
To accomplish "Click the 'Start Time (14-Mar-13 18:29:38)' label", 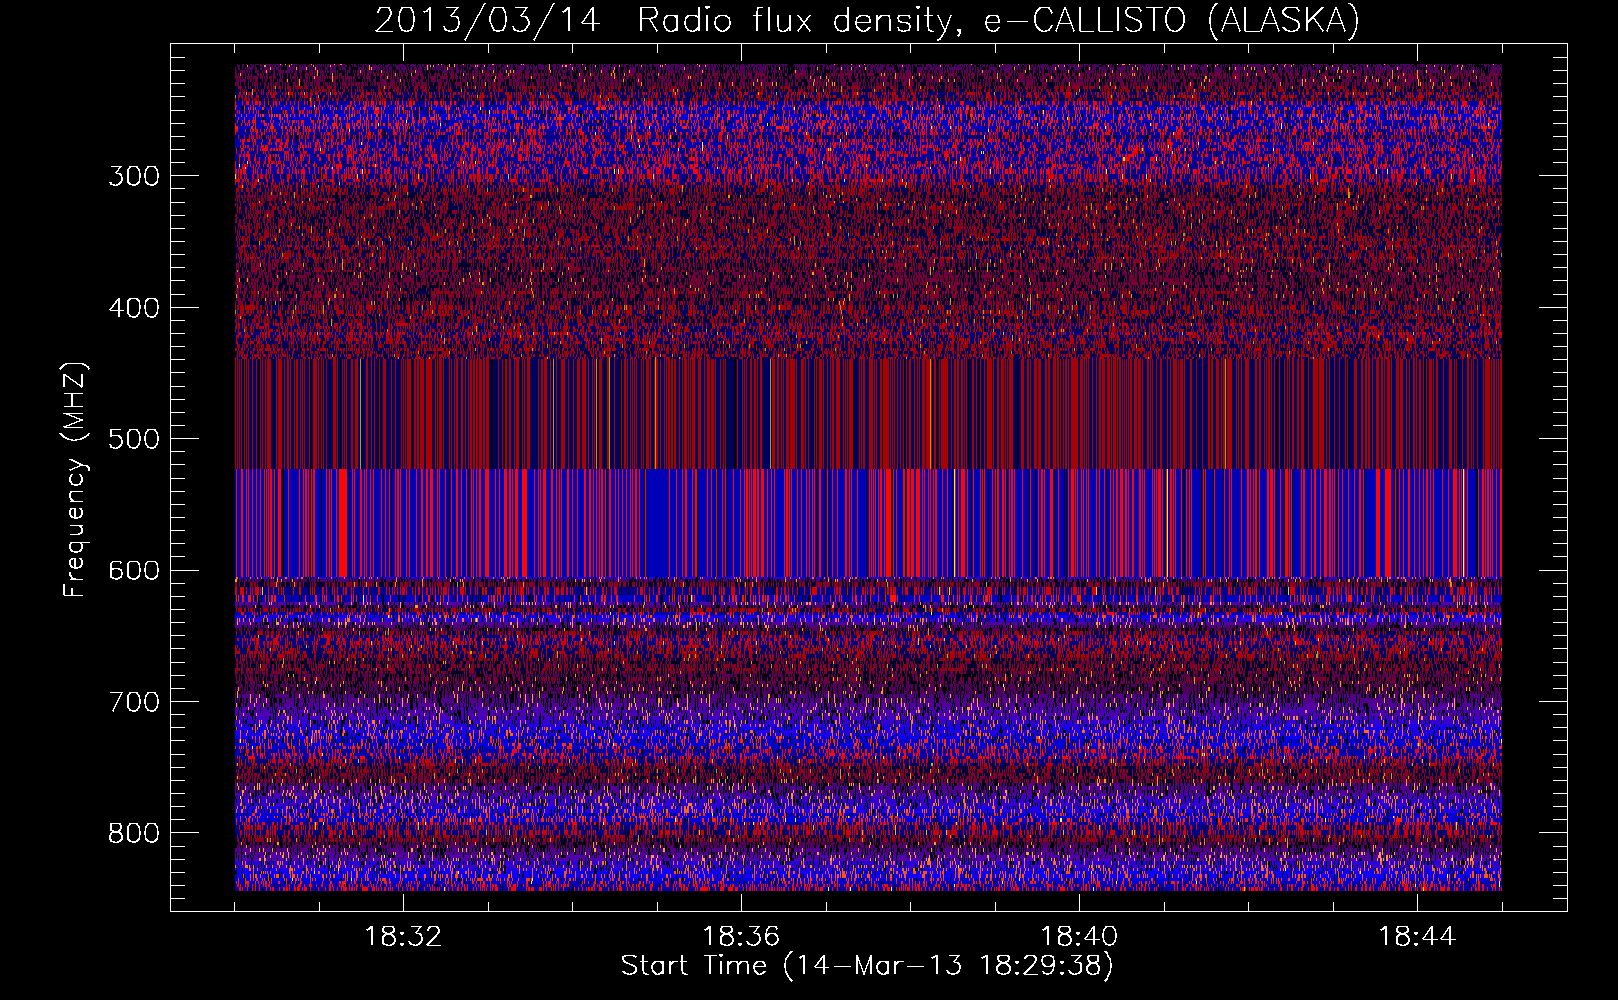I will coord(867,966).
